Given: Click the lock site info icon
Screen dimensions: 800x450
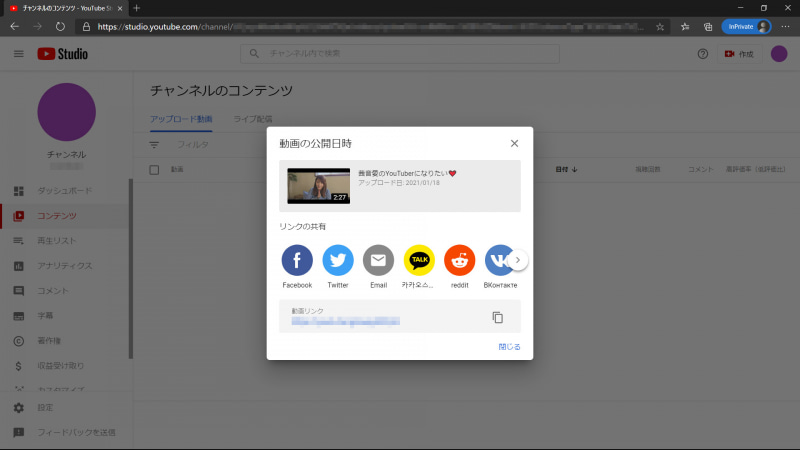Looking at the screenshot, I should [86, 27].
